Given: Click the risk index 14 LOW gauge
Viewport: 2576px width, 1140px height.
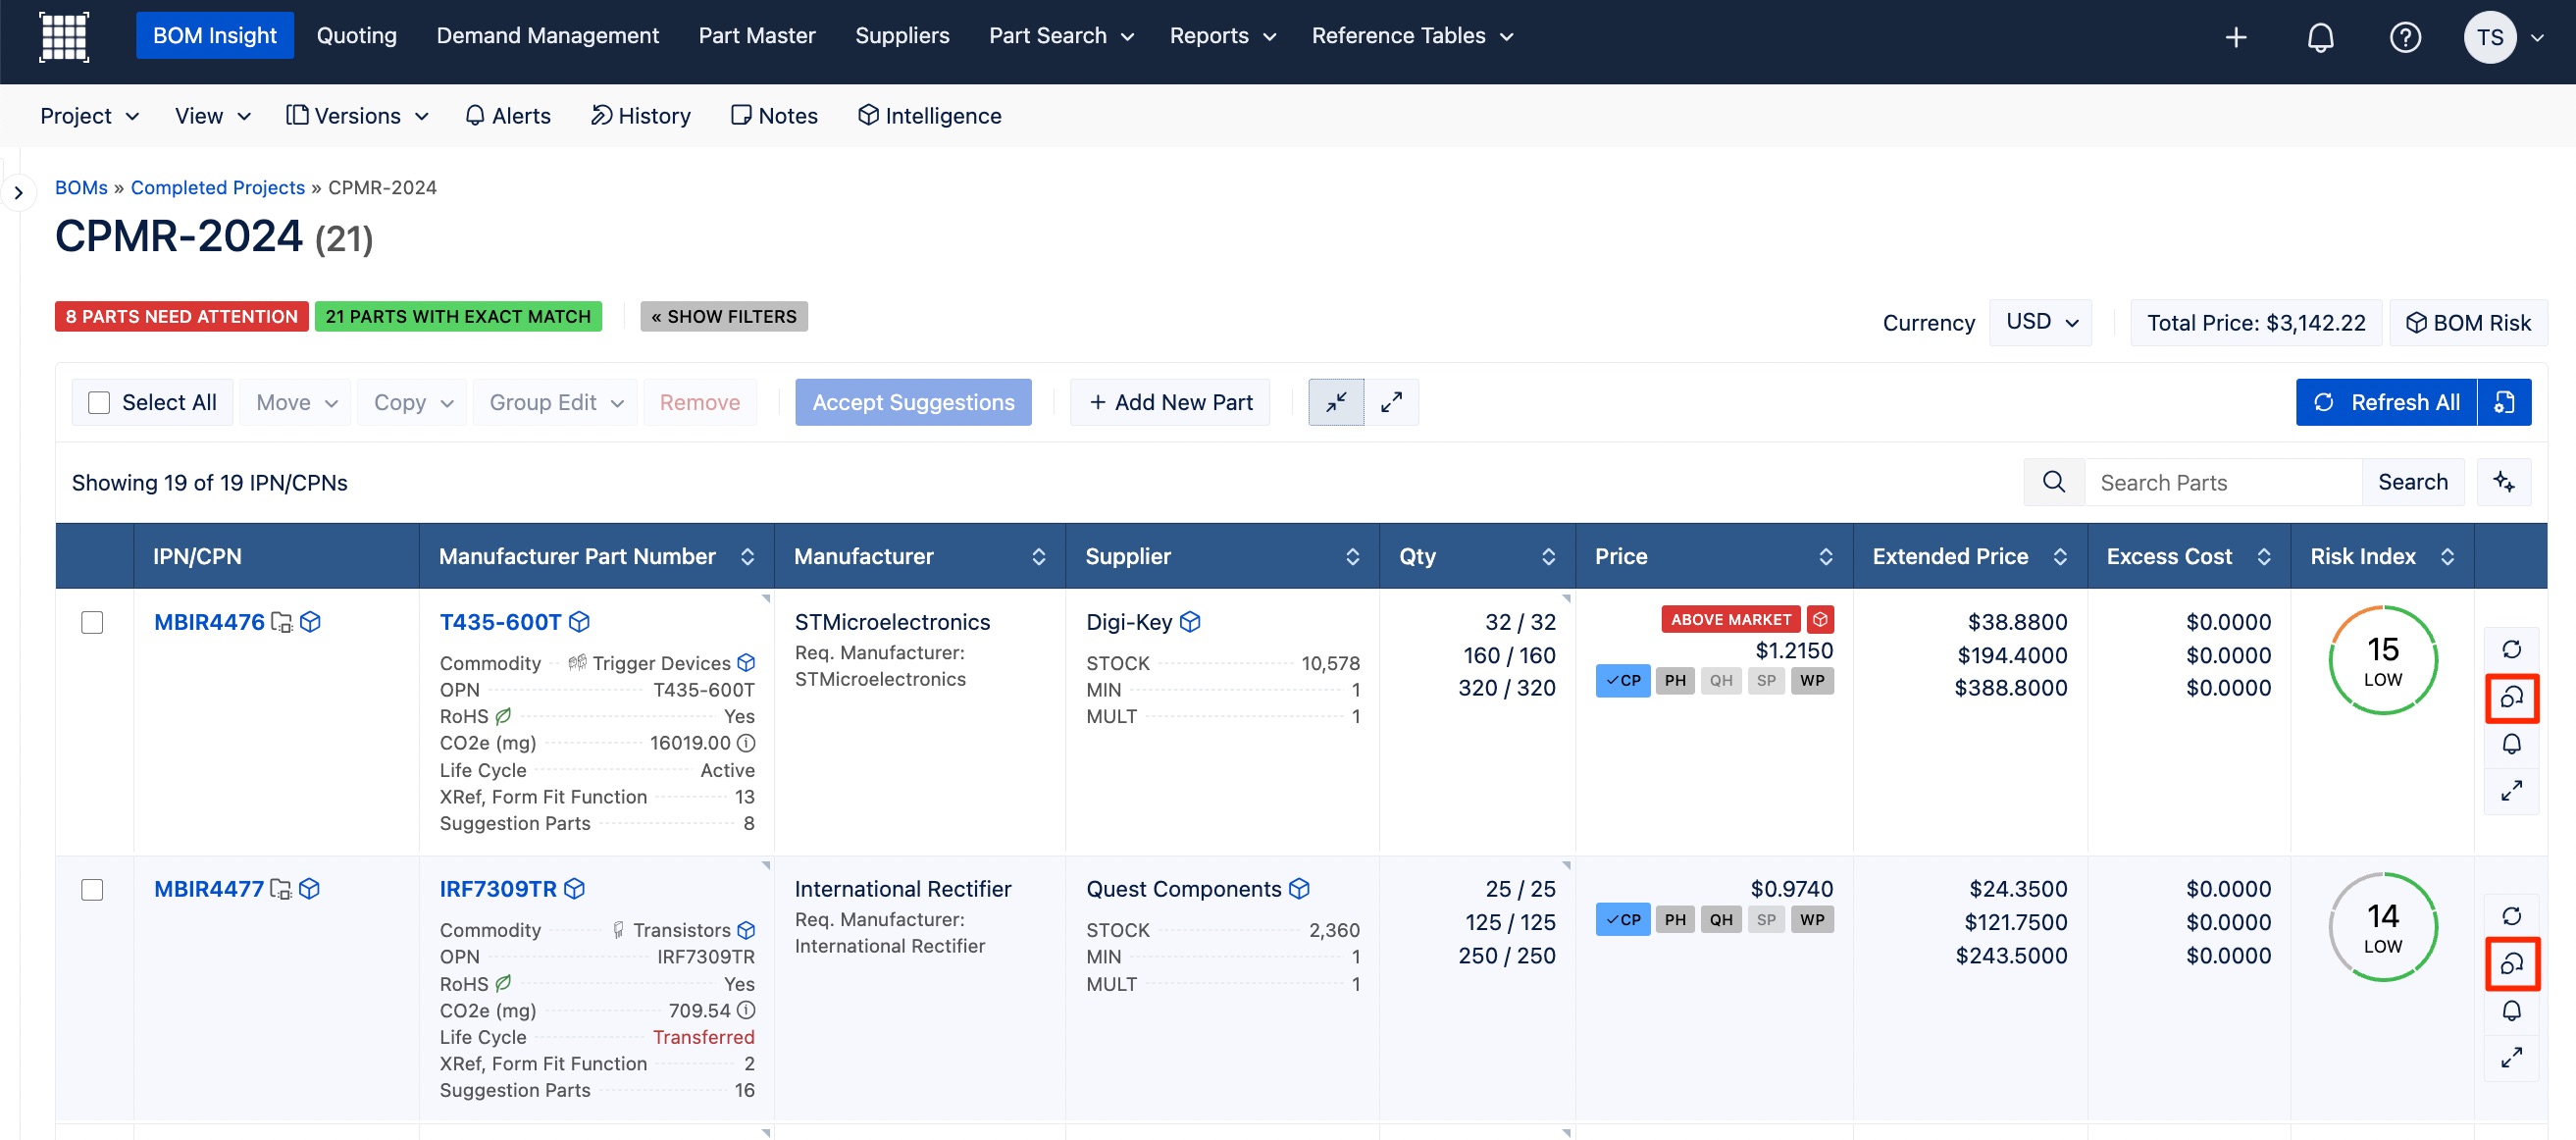Looking at the screenshot, I should [x=2383, y=927].
